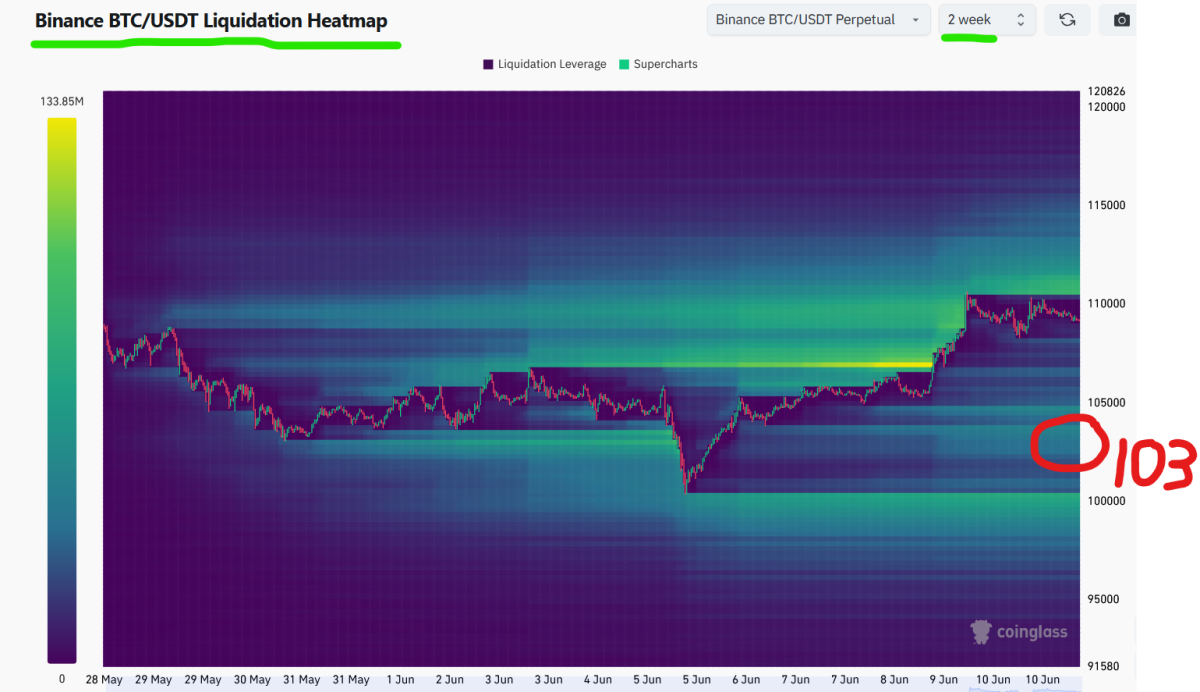Click the 28 May date axis label

[x=104, y=679]
